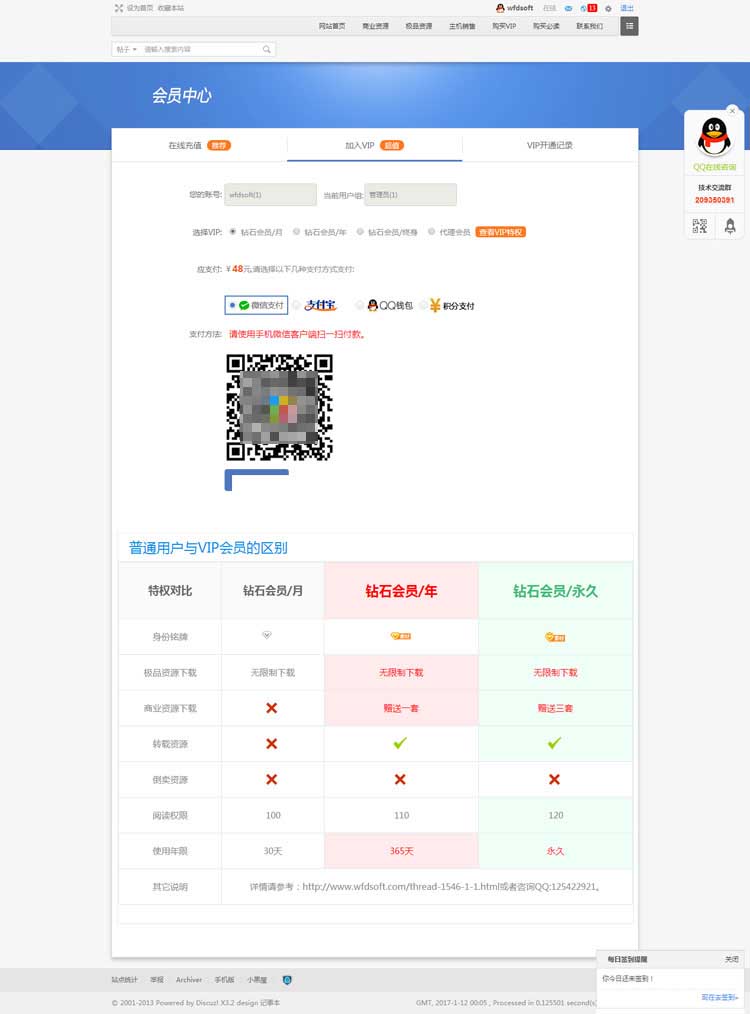Image resolution: width=750 pixels, height=1014 pixels.
Task: Click the yen 积分支付 icon
Action: click(x=435, y=305)
